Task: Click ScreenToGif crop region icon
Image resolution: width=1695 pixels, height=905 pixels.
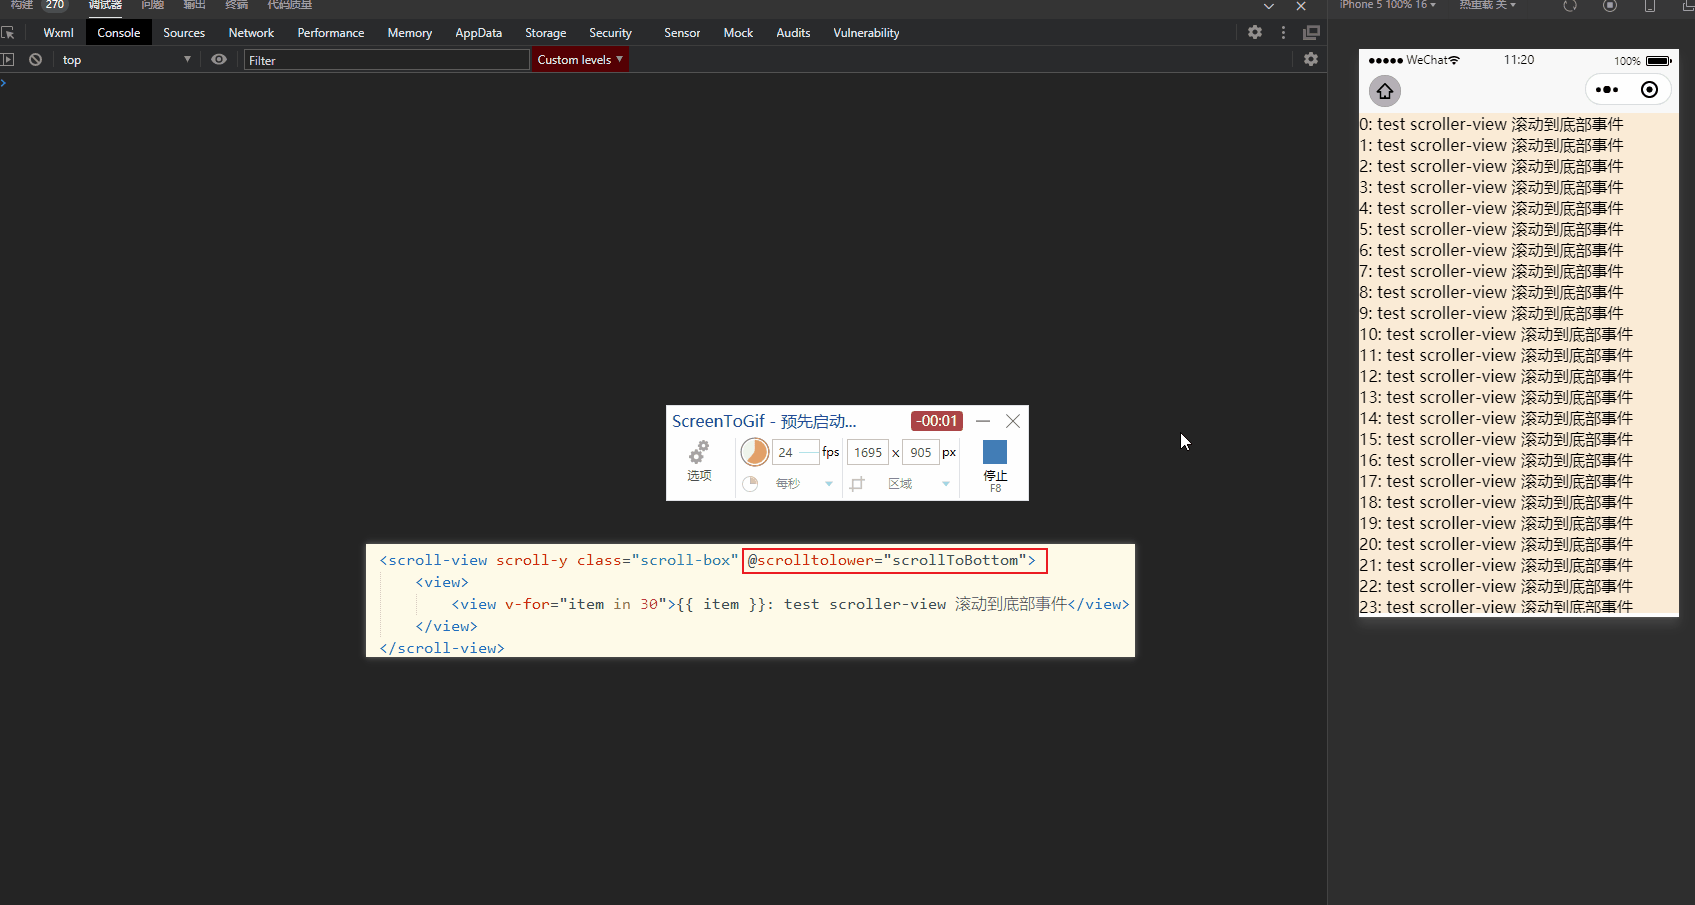Action: click(x=857, y=484)
